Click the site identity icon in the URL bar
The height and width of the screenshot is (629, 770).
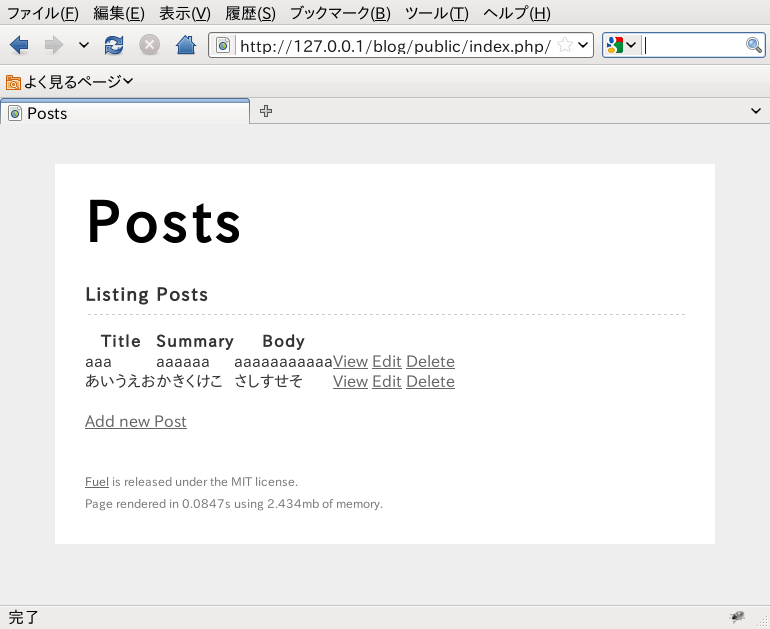tap(223, 46)
